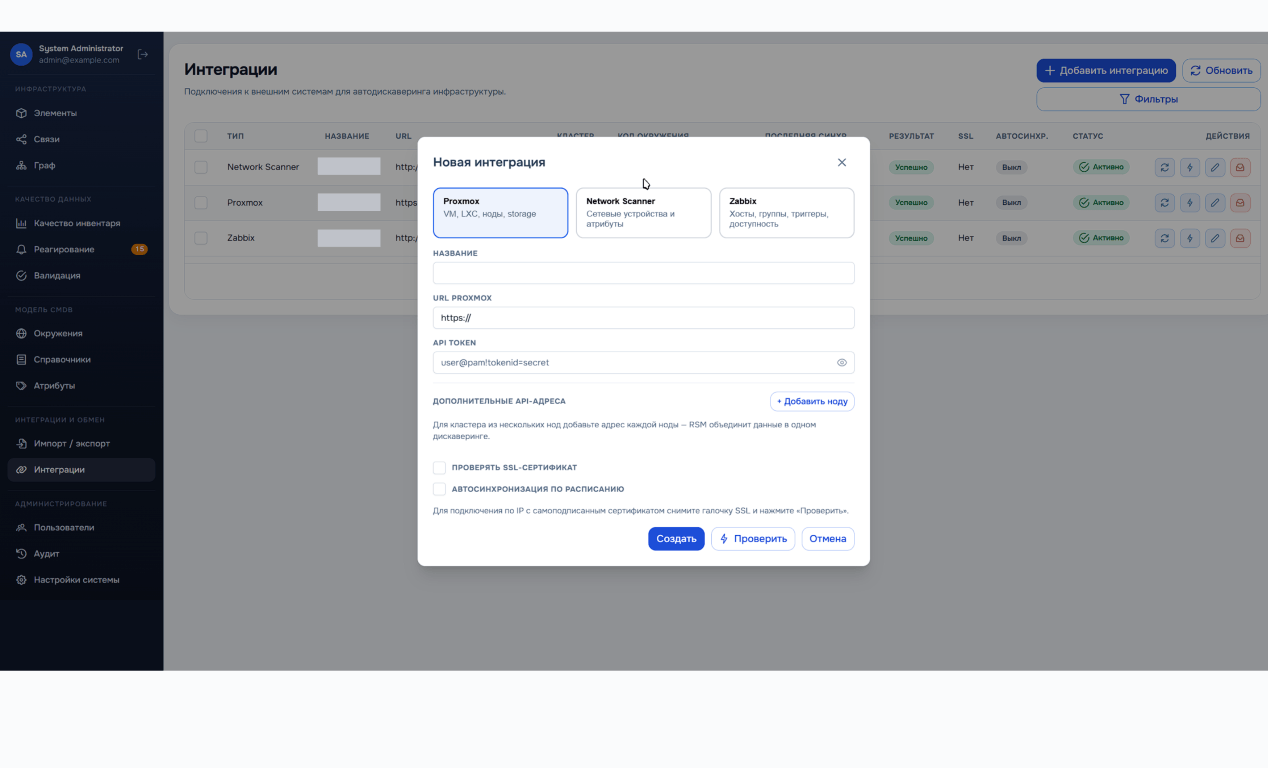This screenshot has width=1268, height=768.
Task: Enable Проверять SSL-сертификат checkbox
Action: click(439, 467)
